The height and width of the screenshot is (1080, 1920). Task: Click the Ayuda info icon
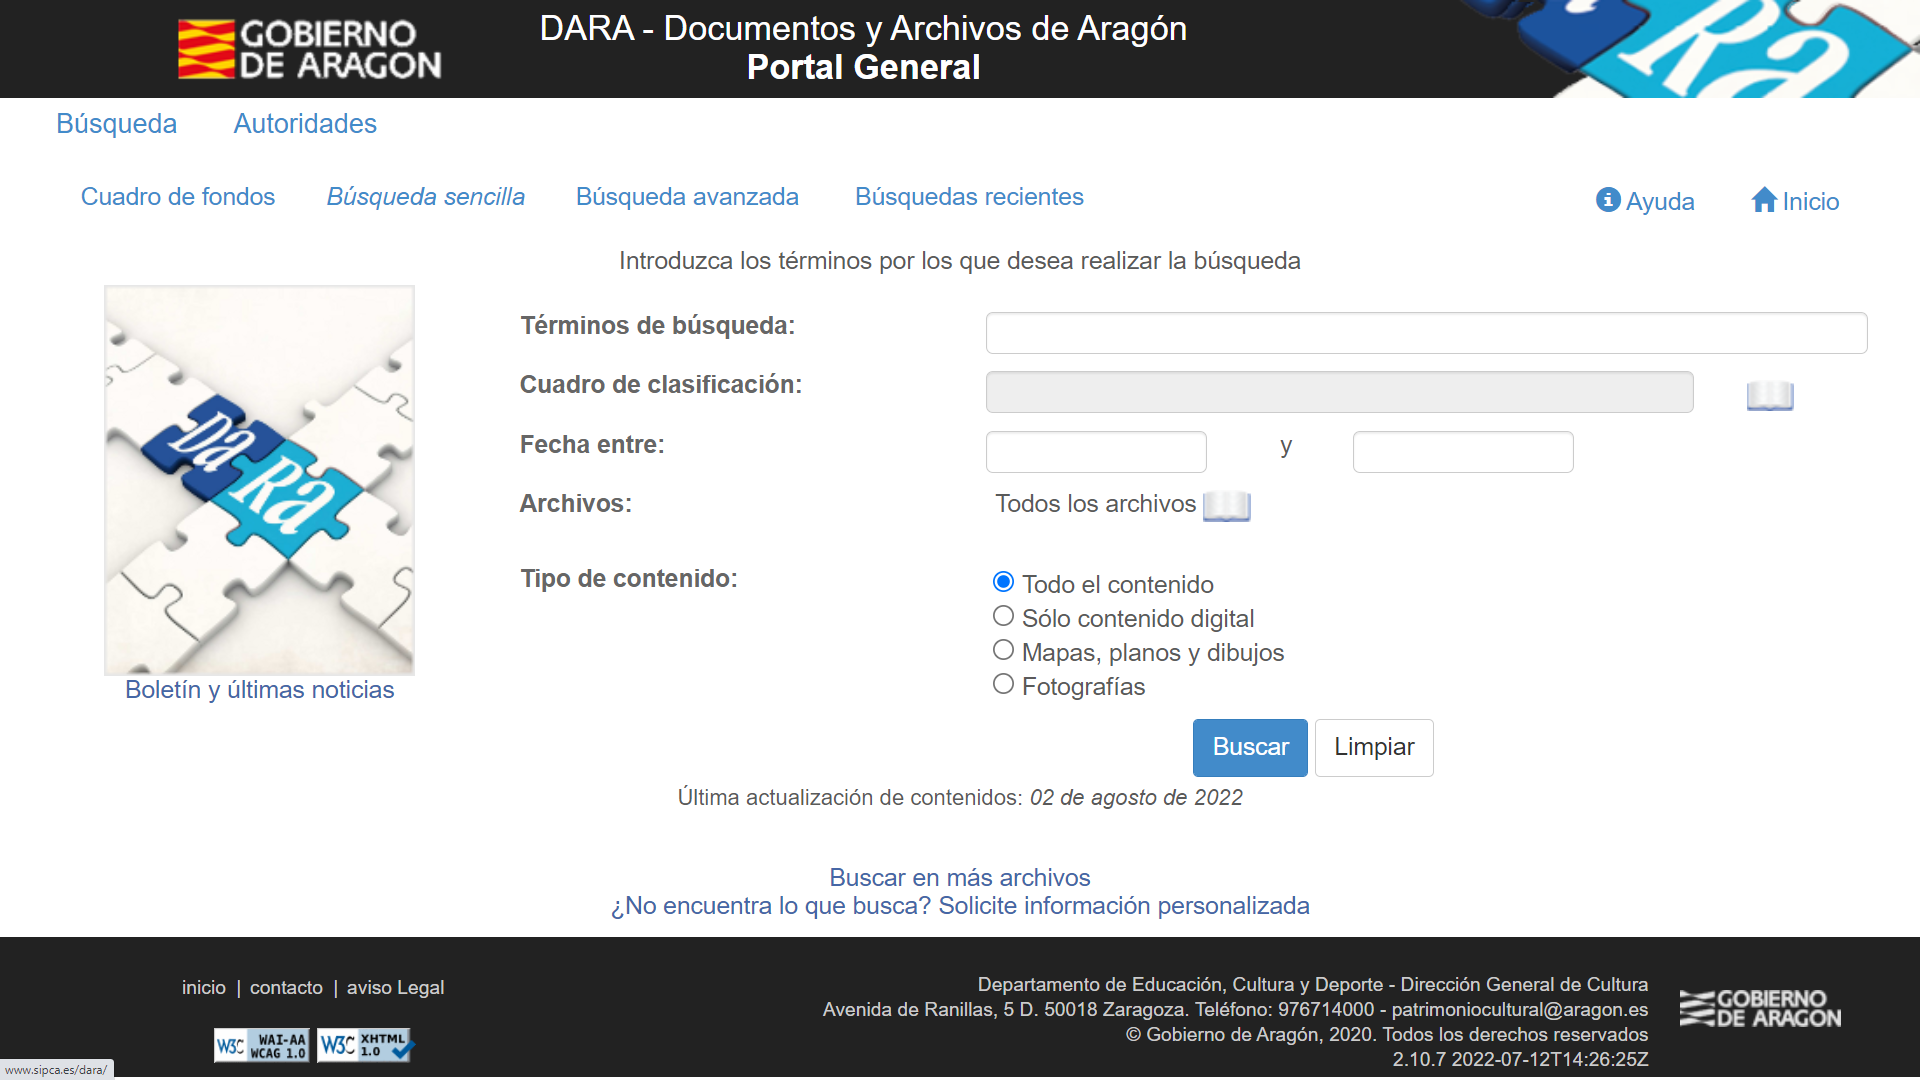click(1608, 200)
